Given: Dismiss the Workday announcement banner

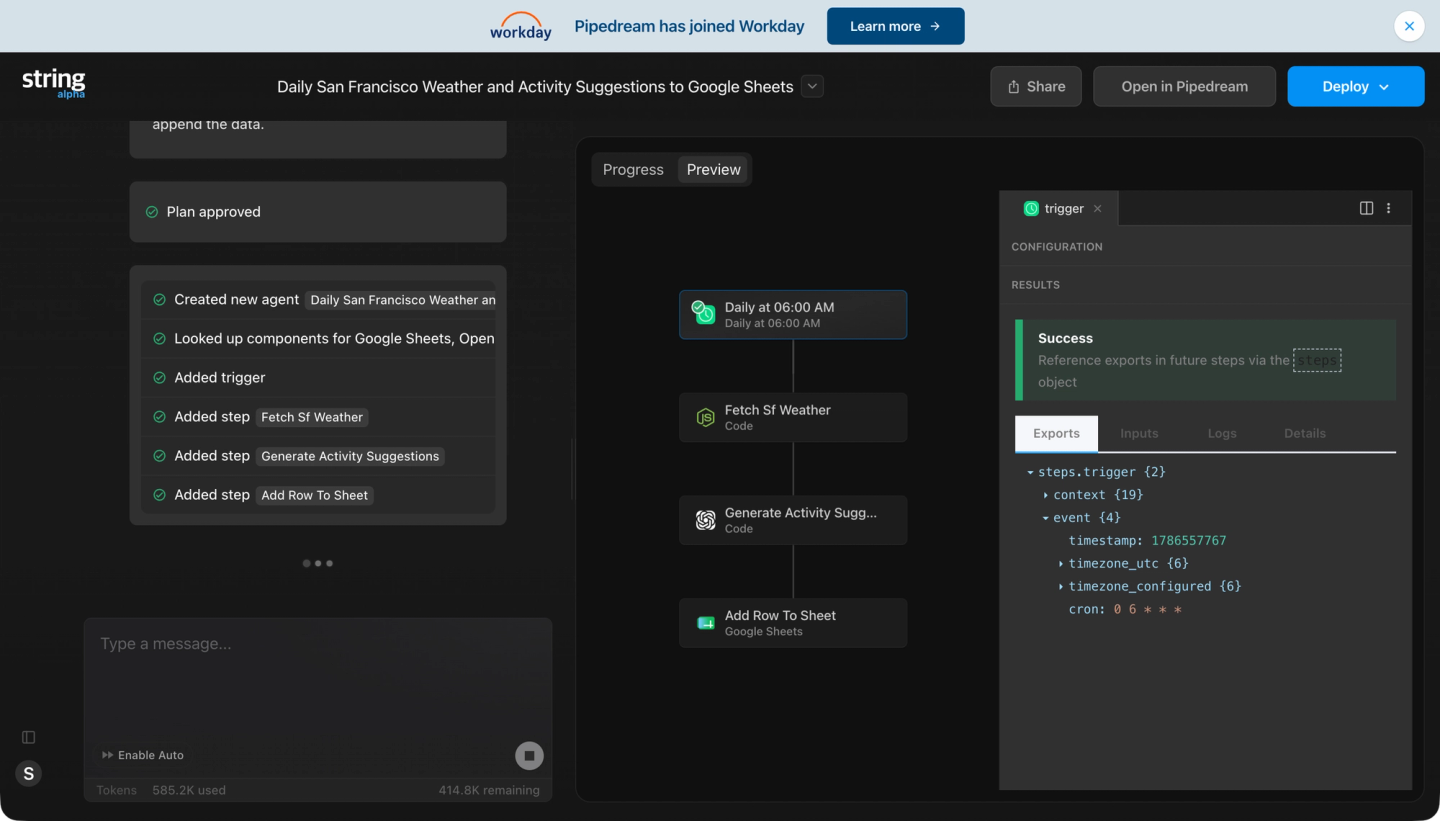Looking at the screenshot, I should 1409,26.
